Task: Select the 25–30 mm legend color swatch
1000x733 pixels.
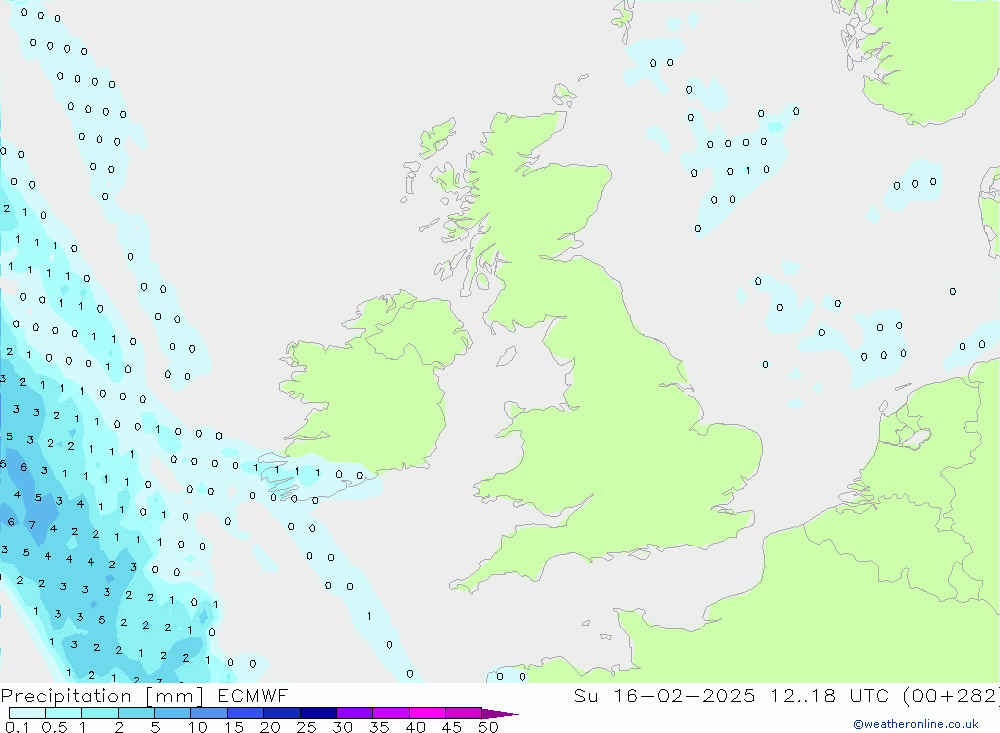Action: point(318,713)
